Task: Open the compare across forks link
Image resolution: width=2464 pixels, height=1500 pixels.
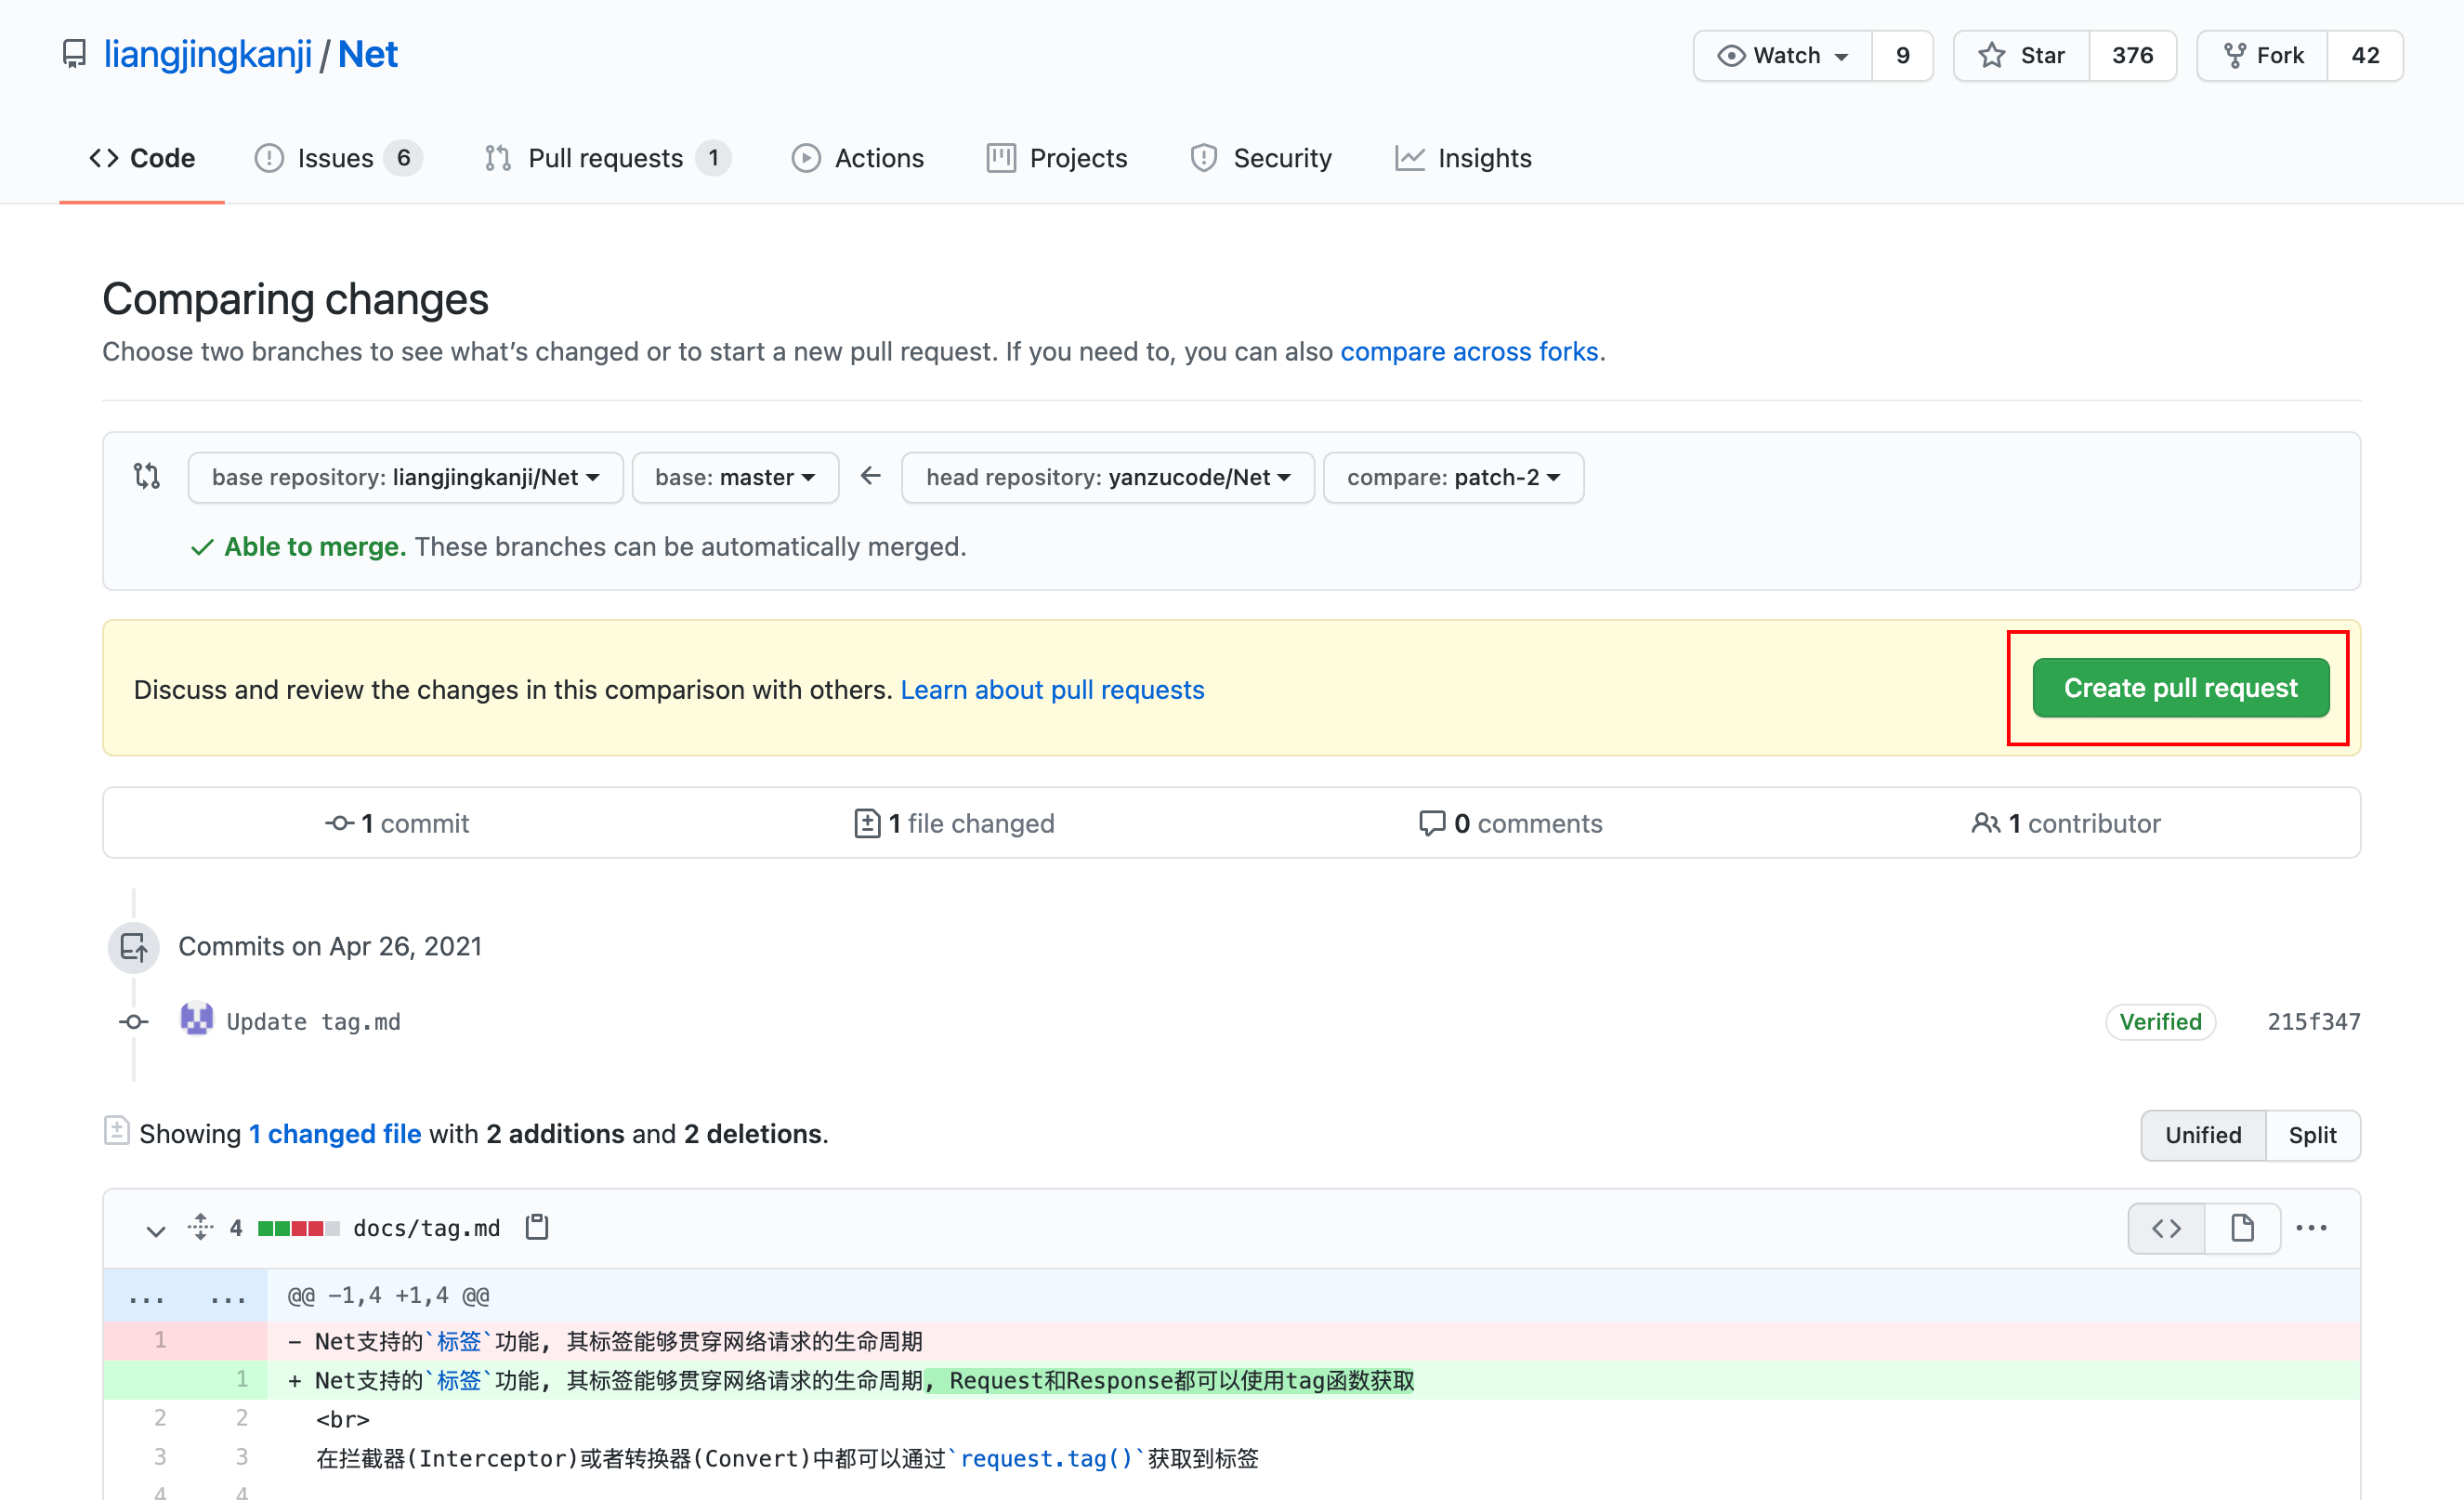Action: tap(1469, 351)
